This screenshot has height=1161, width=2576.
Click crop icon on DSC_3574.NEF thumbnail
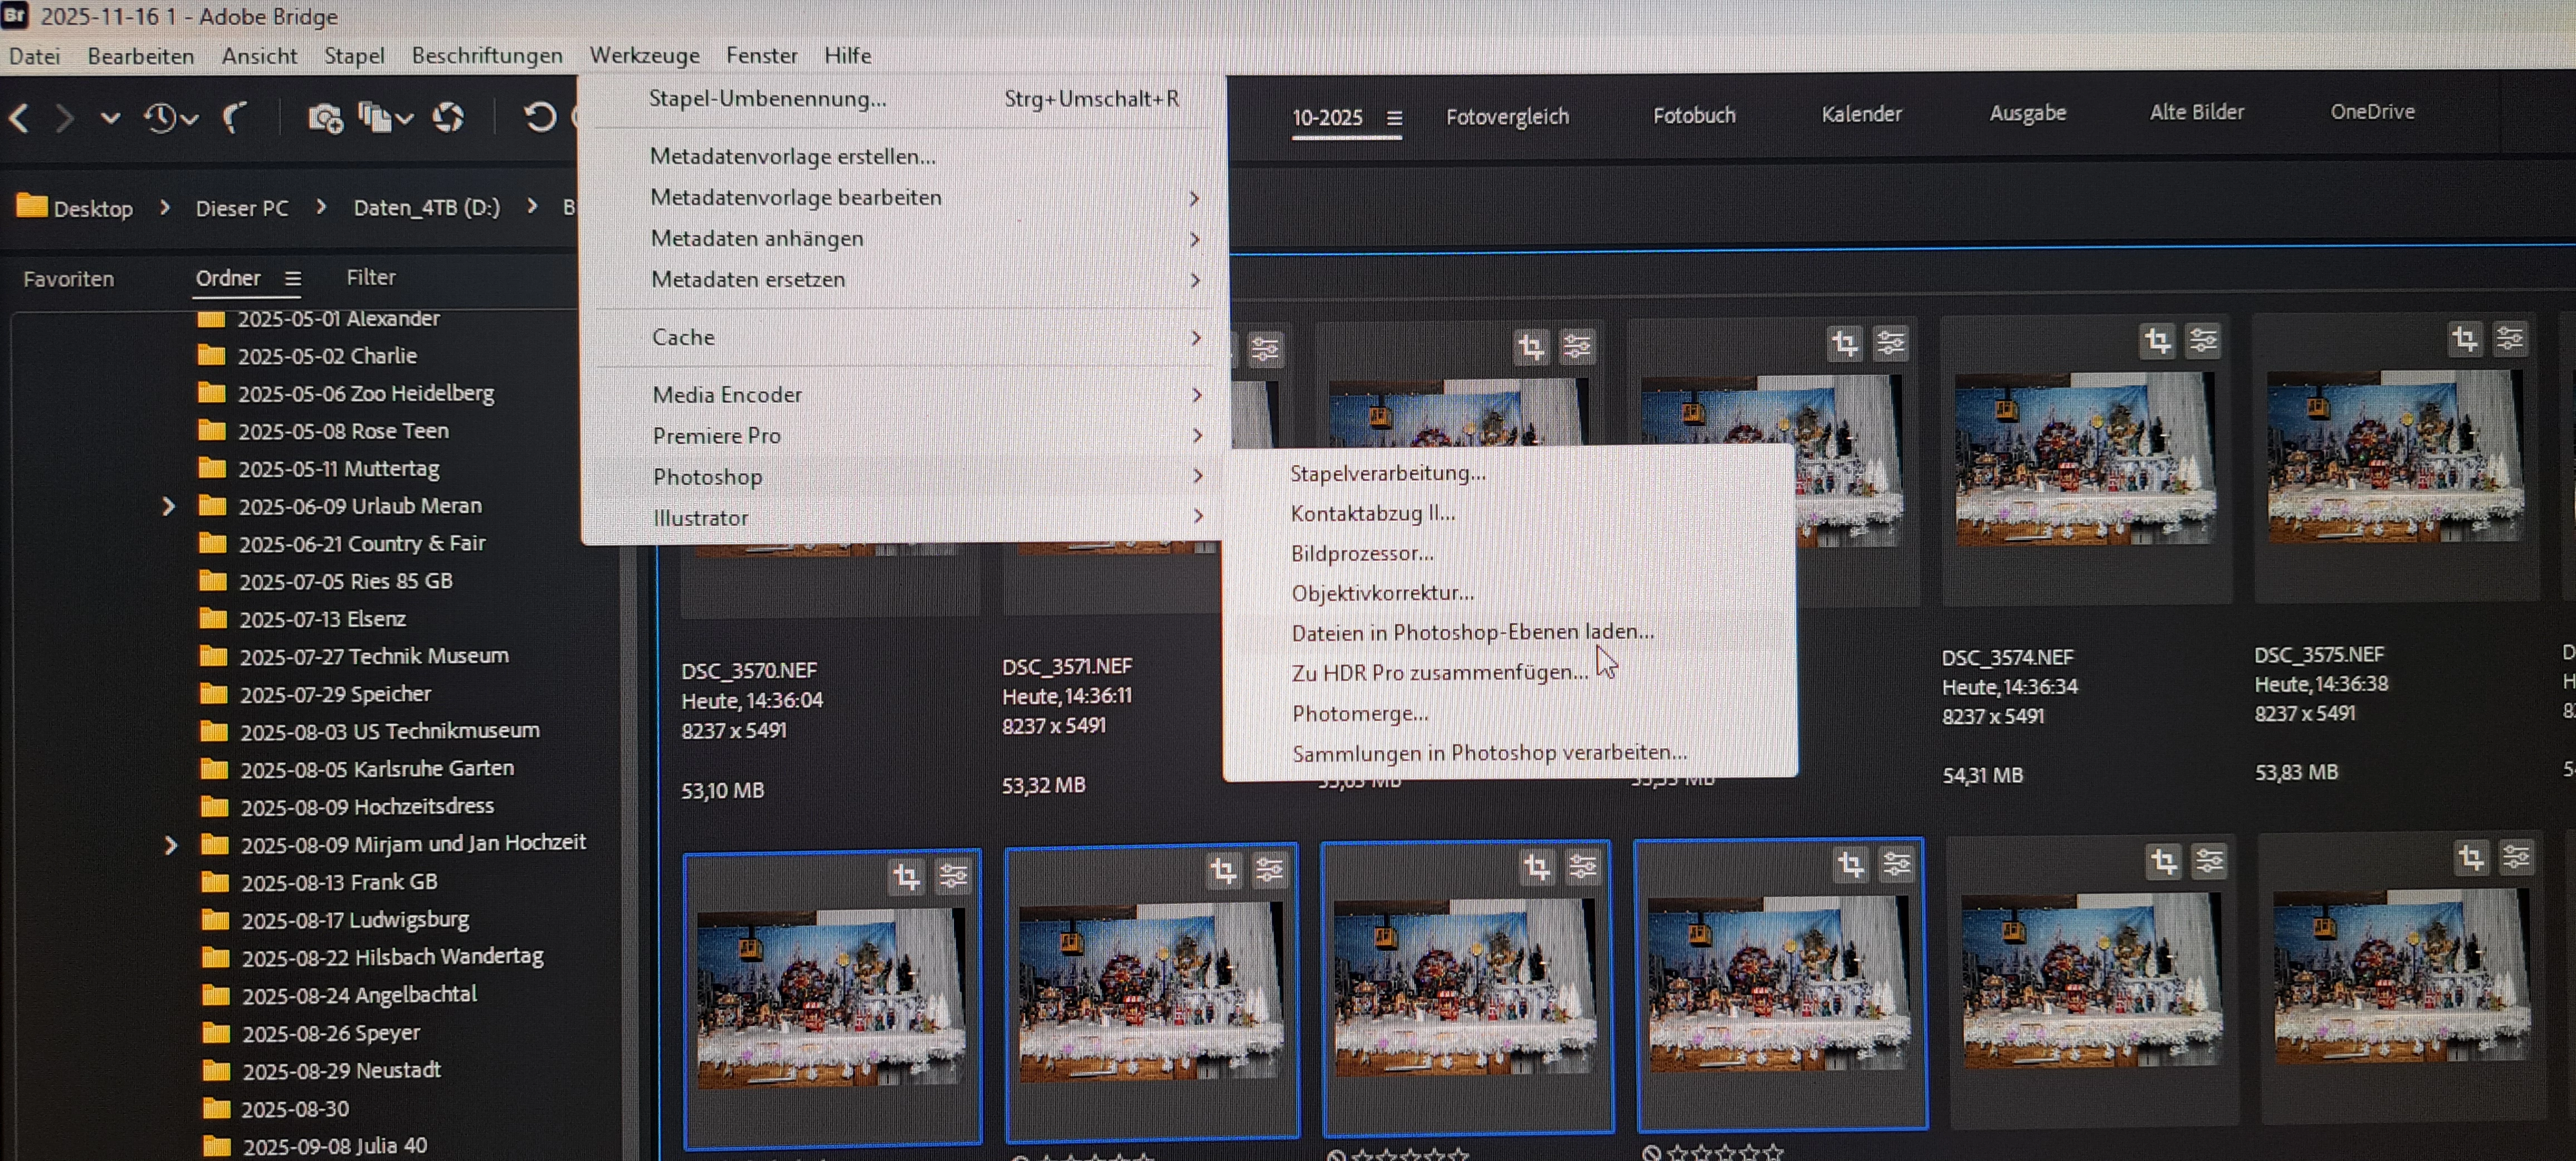2157,342
